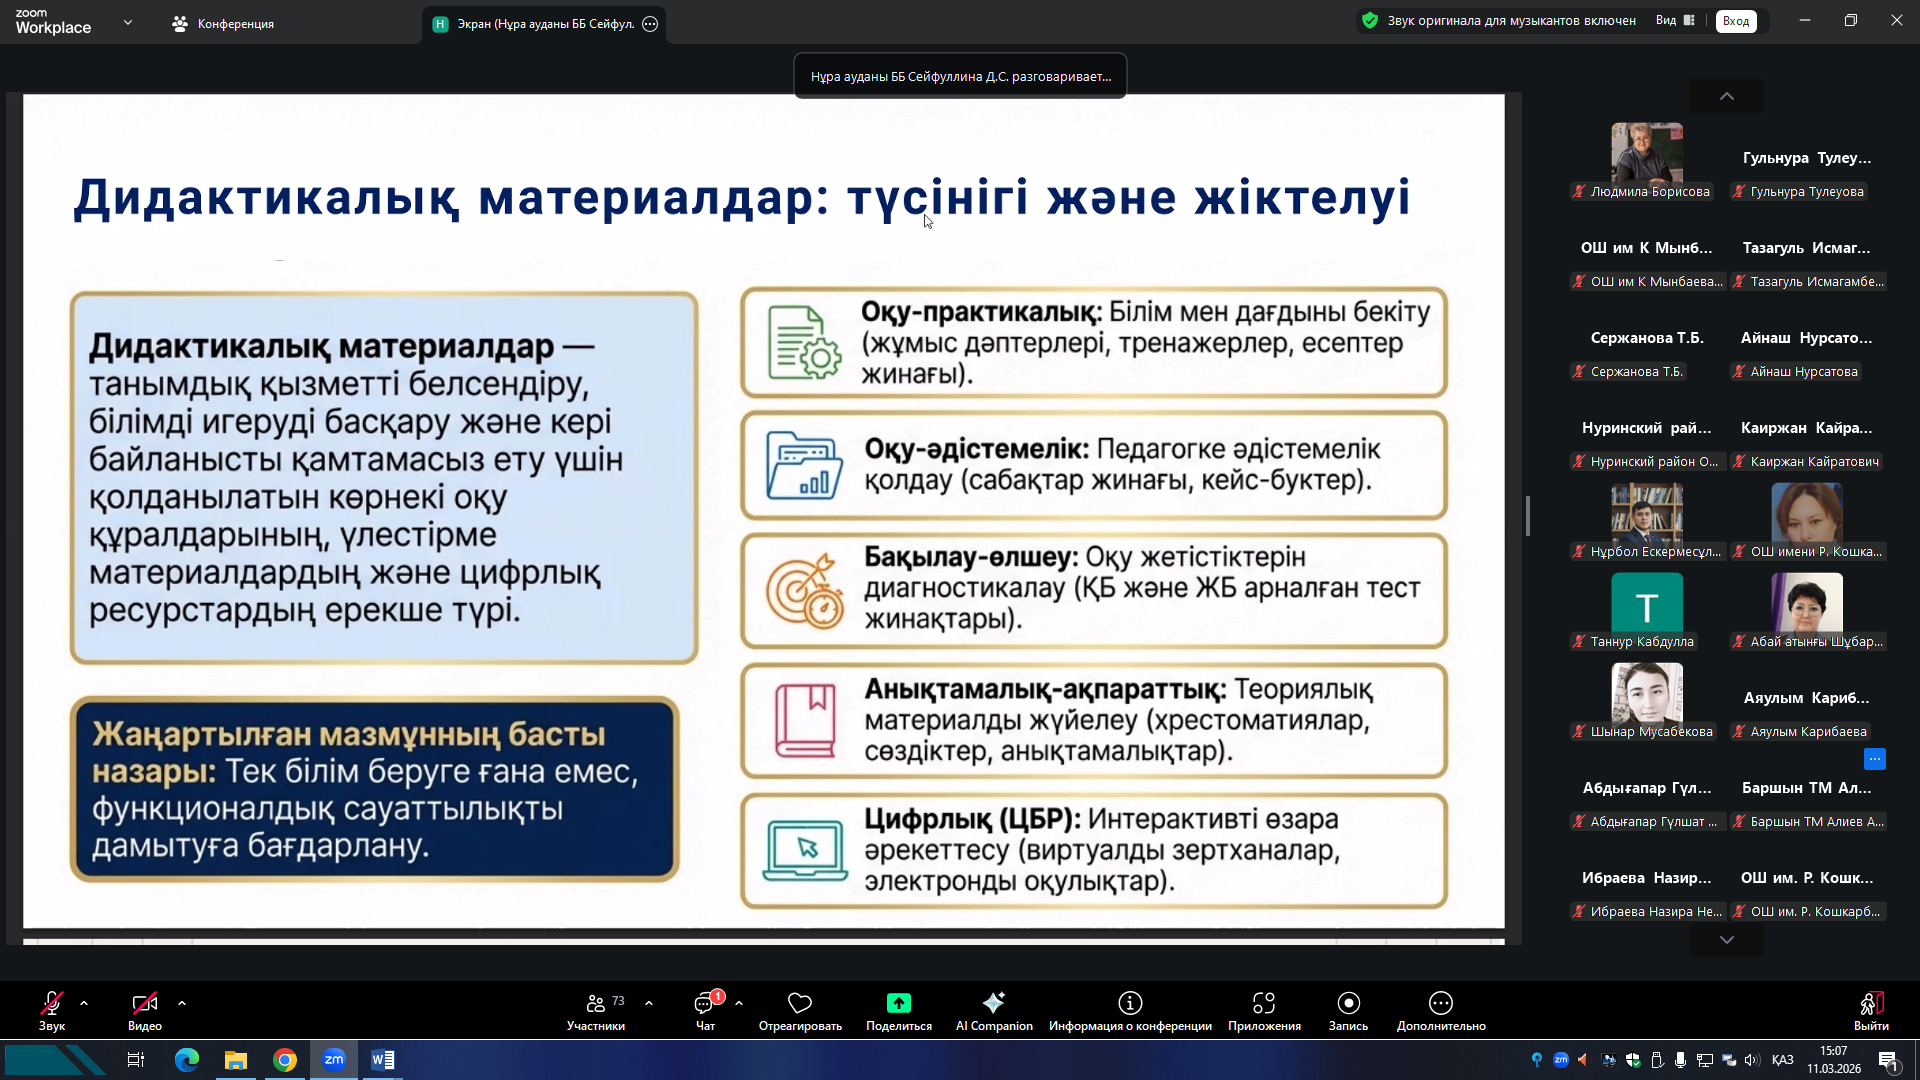This screenshot has width=1920, height=1080.
Task: Open Zoom Workplace dropdown arrow
Action: tap(128, 22)
